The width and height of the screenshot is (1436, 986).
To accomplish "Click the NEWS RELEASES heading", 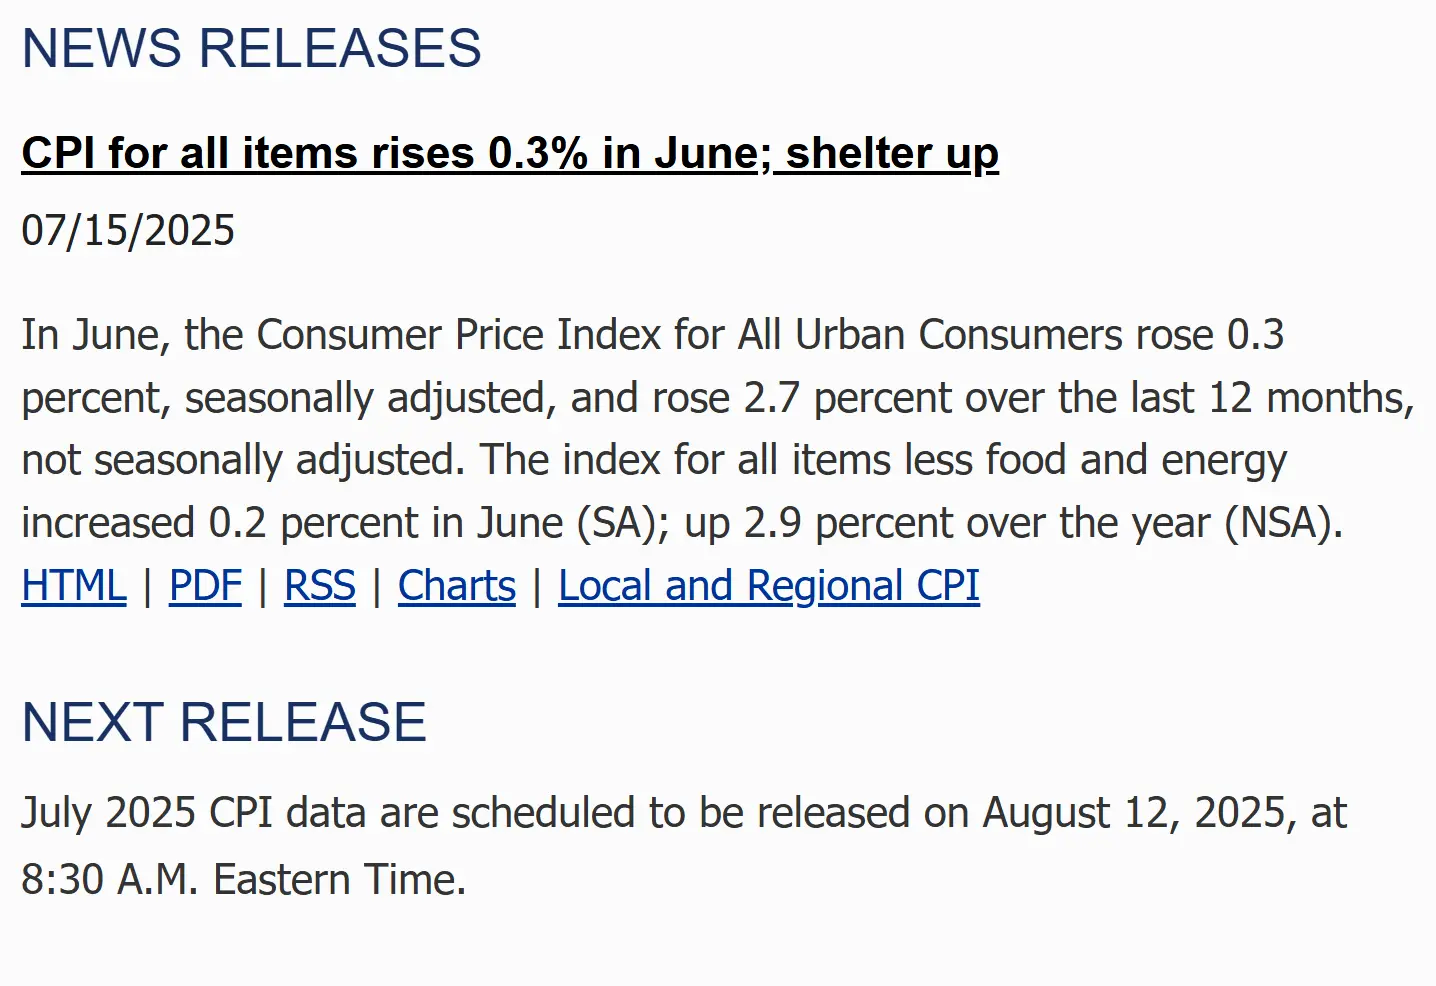I will pos(251,48).
